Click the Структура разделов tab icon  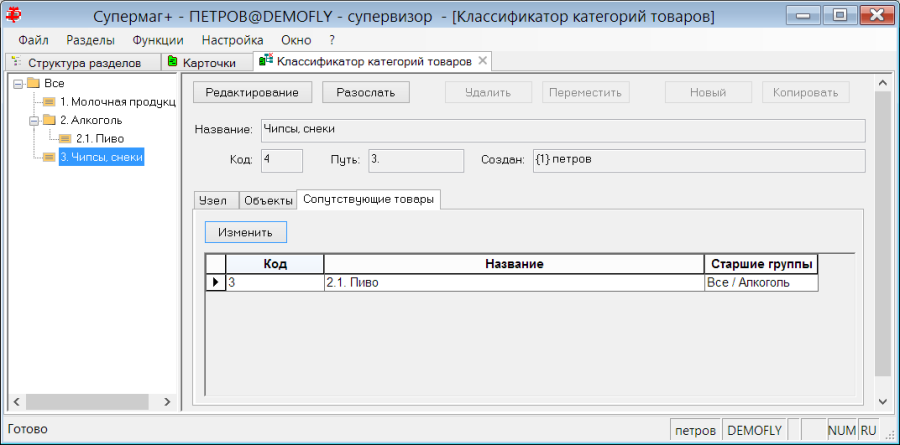tap(15, 61)
